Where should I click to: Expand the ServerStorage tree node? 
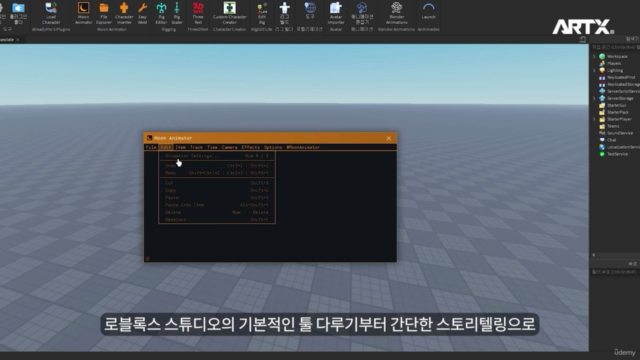pyautogui.click(x=594, y=98)
